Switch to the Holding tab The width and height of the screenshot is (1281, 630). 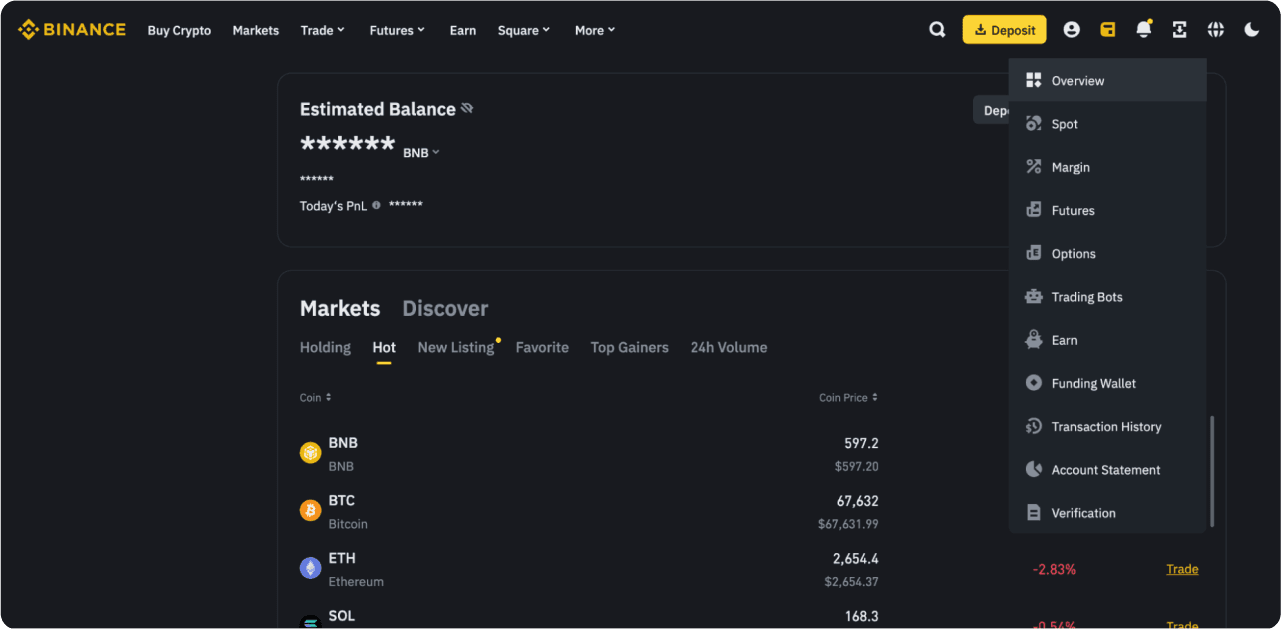coord(325,348)
